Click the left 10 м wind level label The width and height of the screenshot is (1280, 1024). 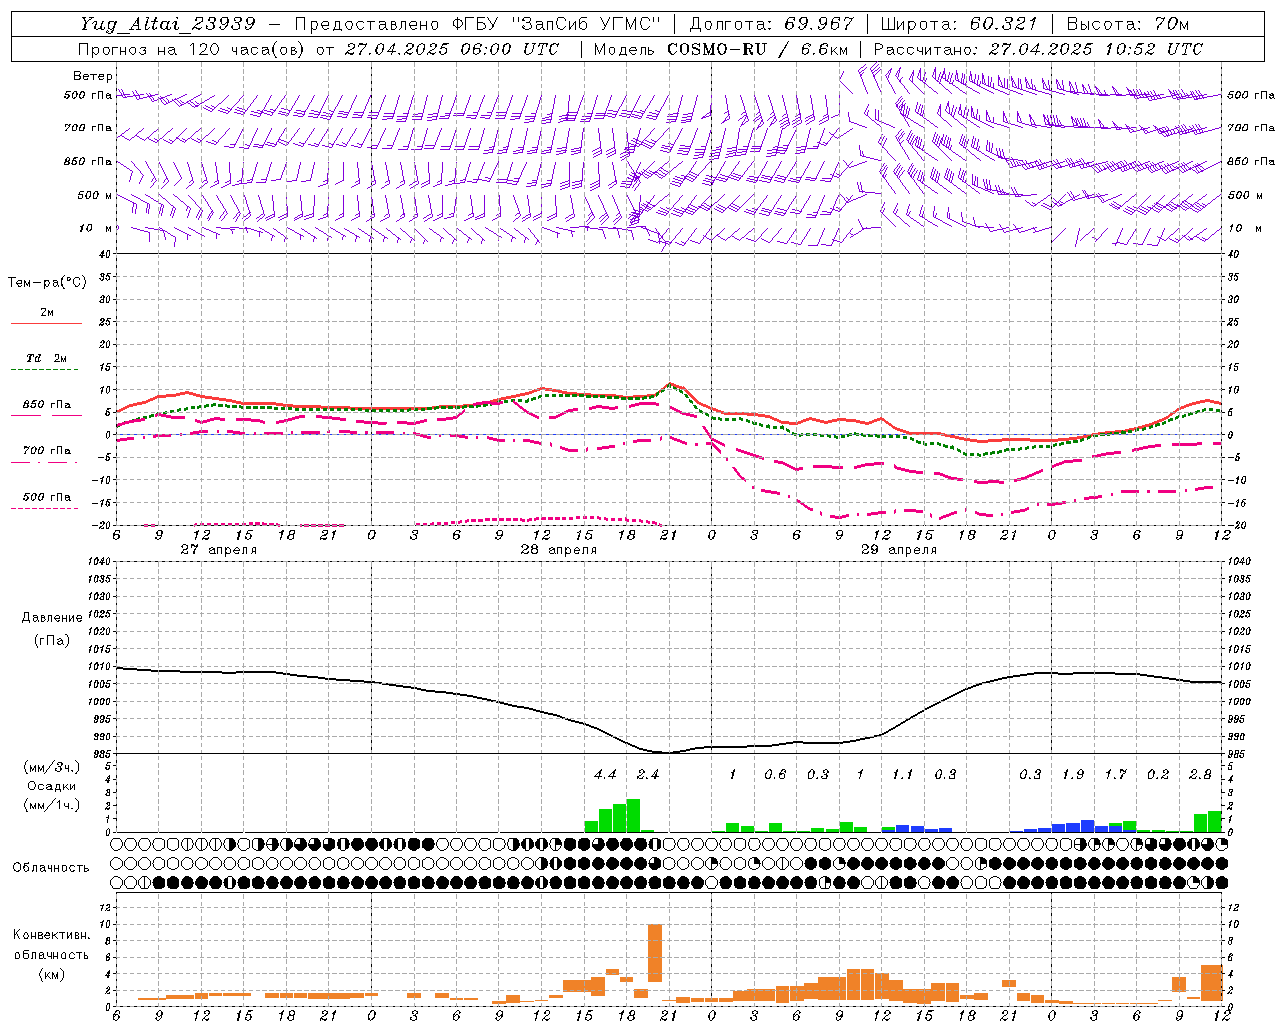(x=96, y=228)
